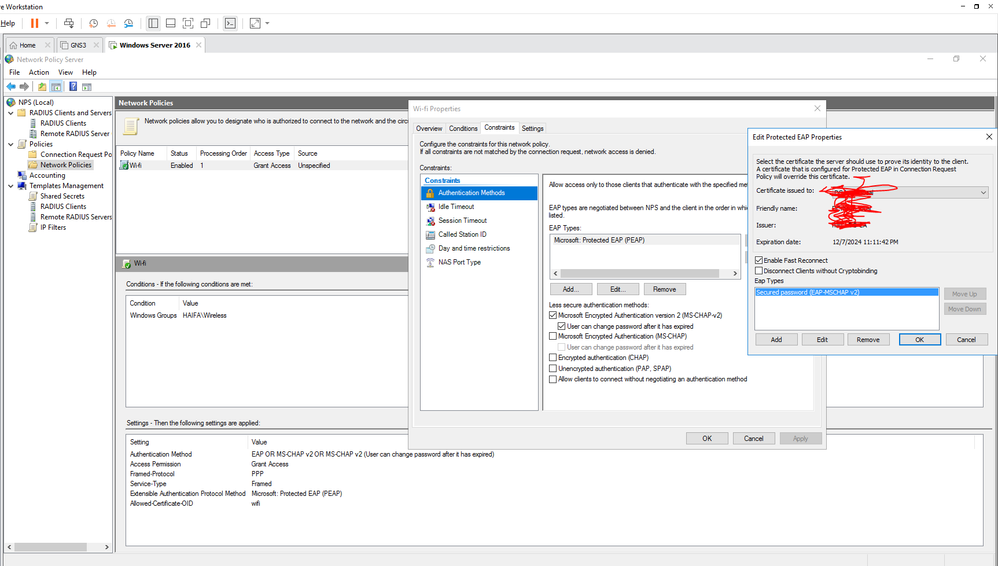Click the blue Back arrow in NPS toolbar

[x=11, y=86]
